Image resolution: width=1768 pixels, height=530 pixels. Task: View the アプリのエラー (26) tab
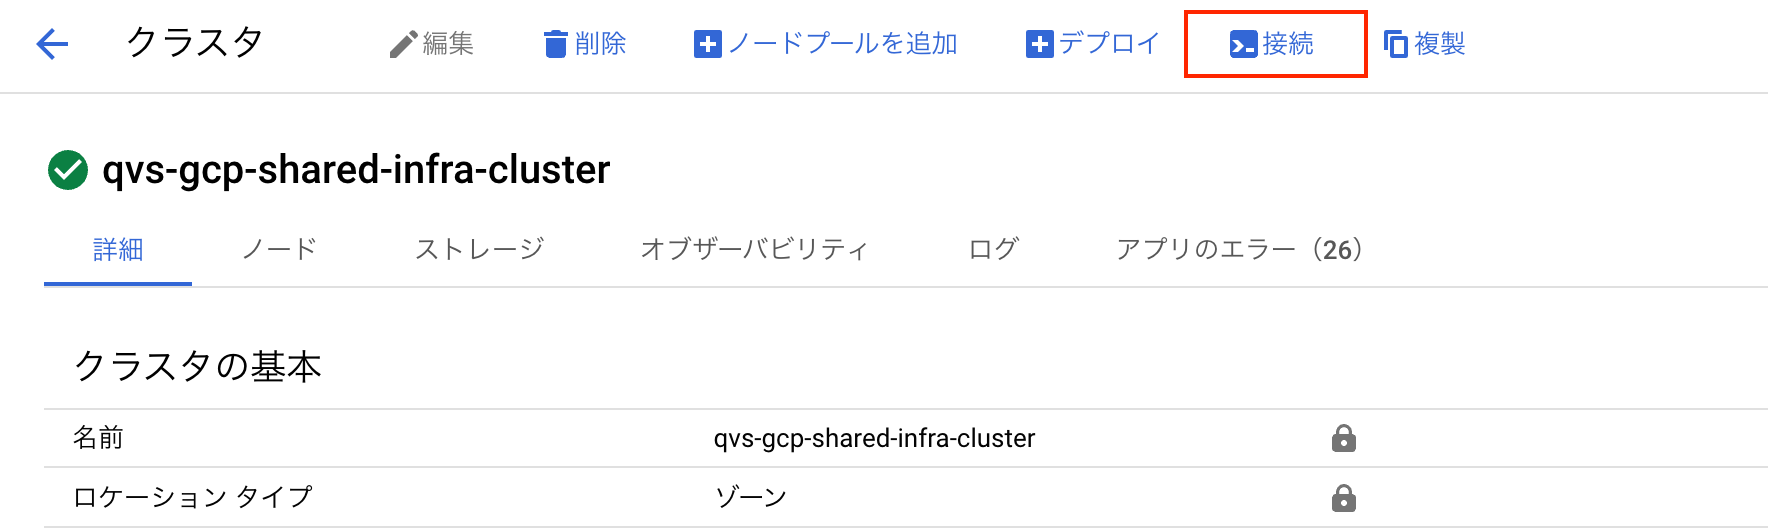click(1239, 250)
